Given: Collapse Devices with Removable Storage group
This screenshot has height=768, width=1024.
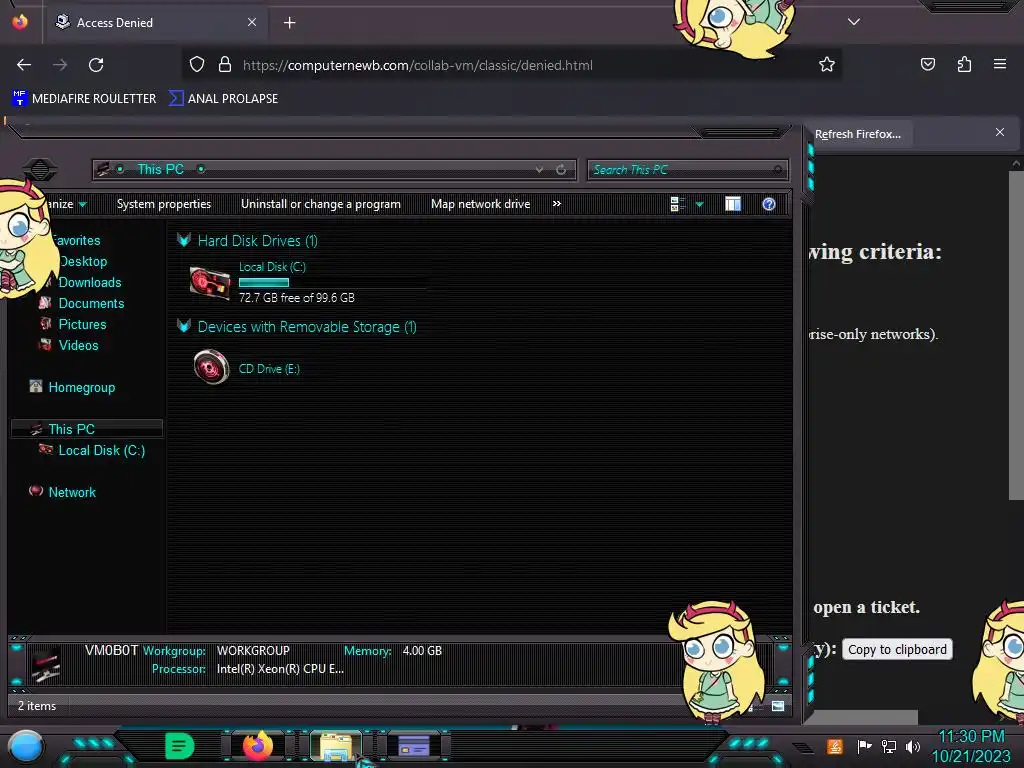Looking at the screenshot, I should click(184, 326).
